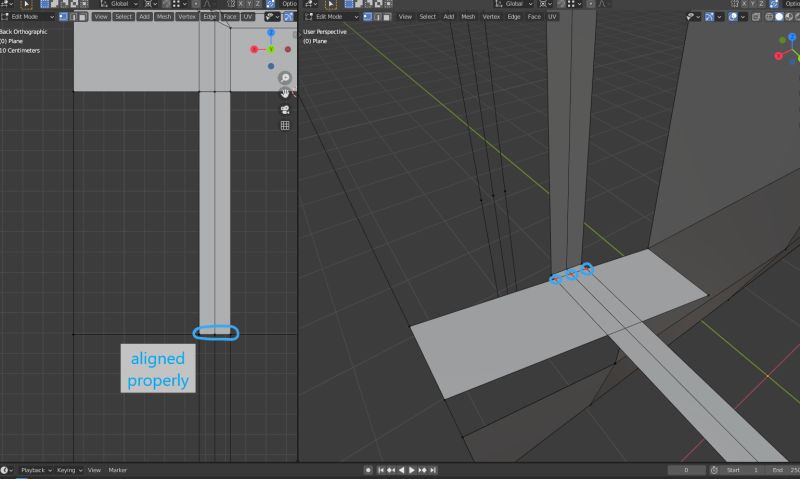Open Face menu in left viewport

[x=230, y=17]
